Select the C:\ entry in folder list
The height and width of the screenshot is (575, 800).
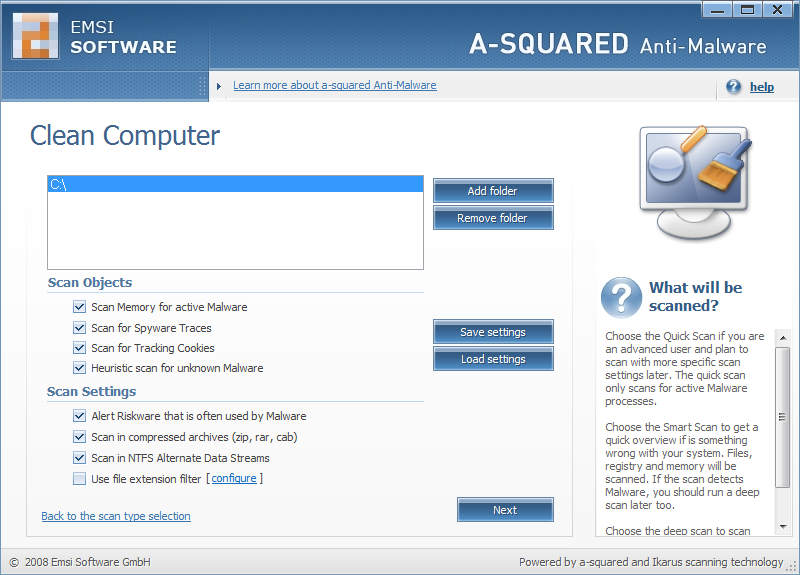(x=235, y=184)
